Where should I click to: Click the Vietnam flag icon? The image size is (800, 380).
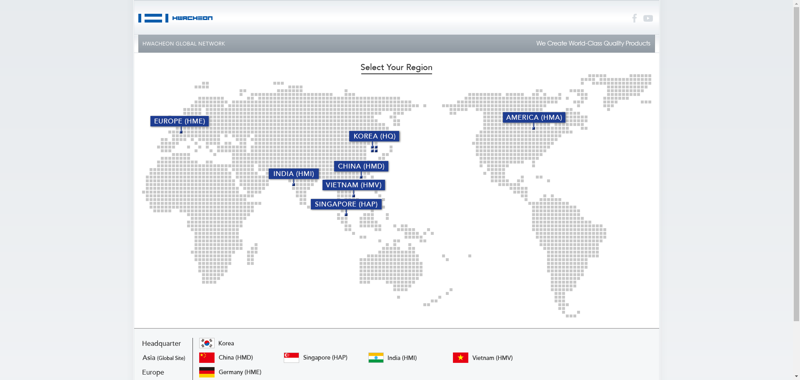460,358
